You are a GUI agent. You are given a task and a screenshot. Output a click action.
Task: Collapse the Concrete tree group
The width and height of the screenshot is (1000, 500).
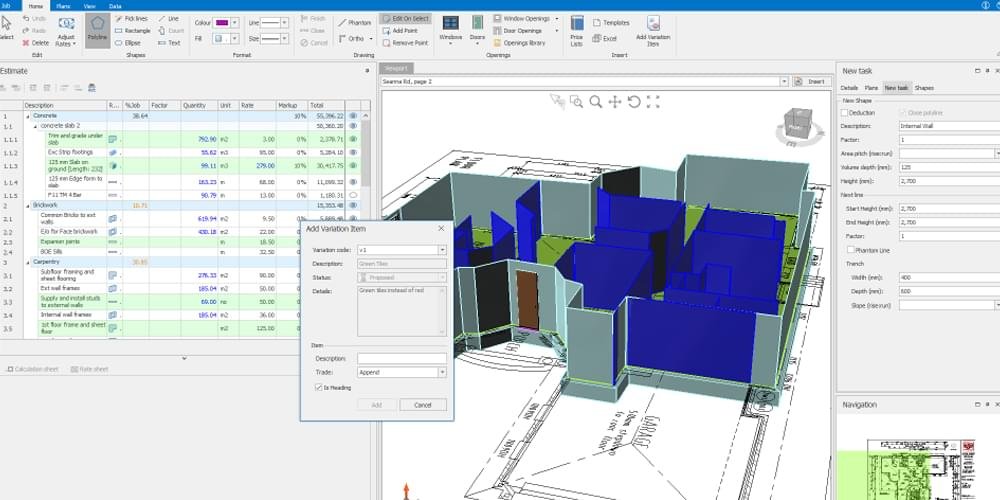27,116
